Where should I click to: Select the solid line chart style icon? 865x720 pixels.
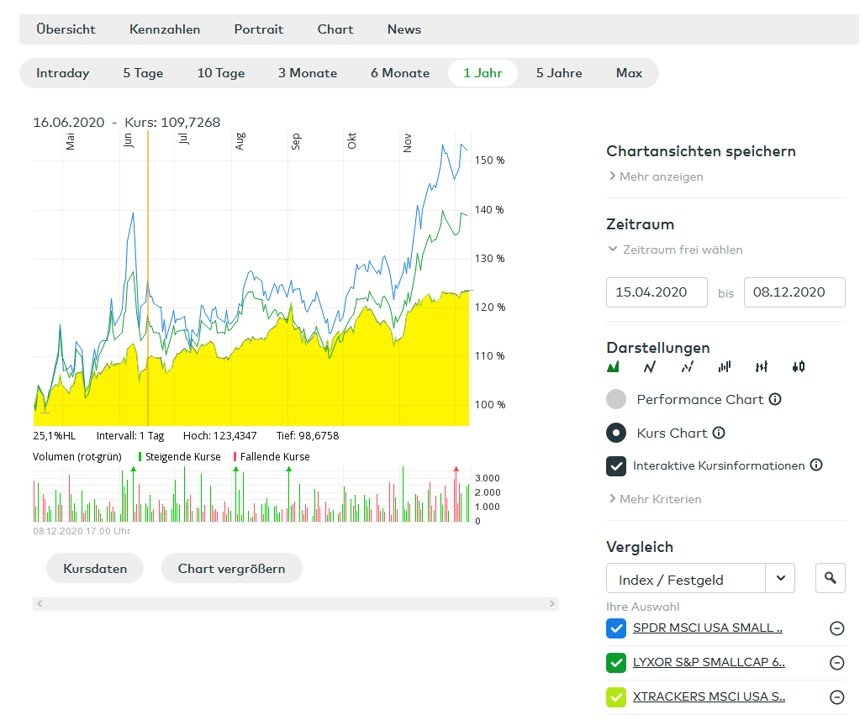650,367
